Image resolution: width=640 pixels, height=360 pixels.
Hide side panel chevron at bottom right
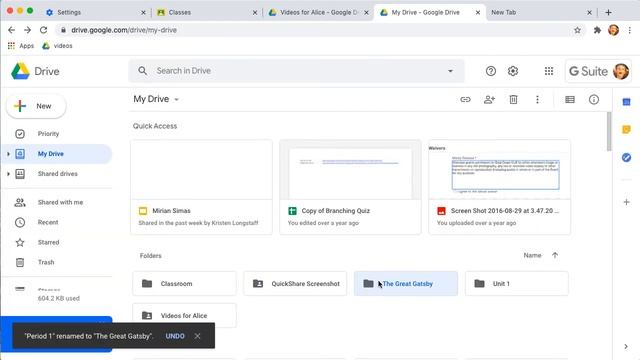[x=626, y=347]
